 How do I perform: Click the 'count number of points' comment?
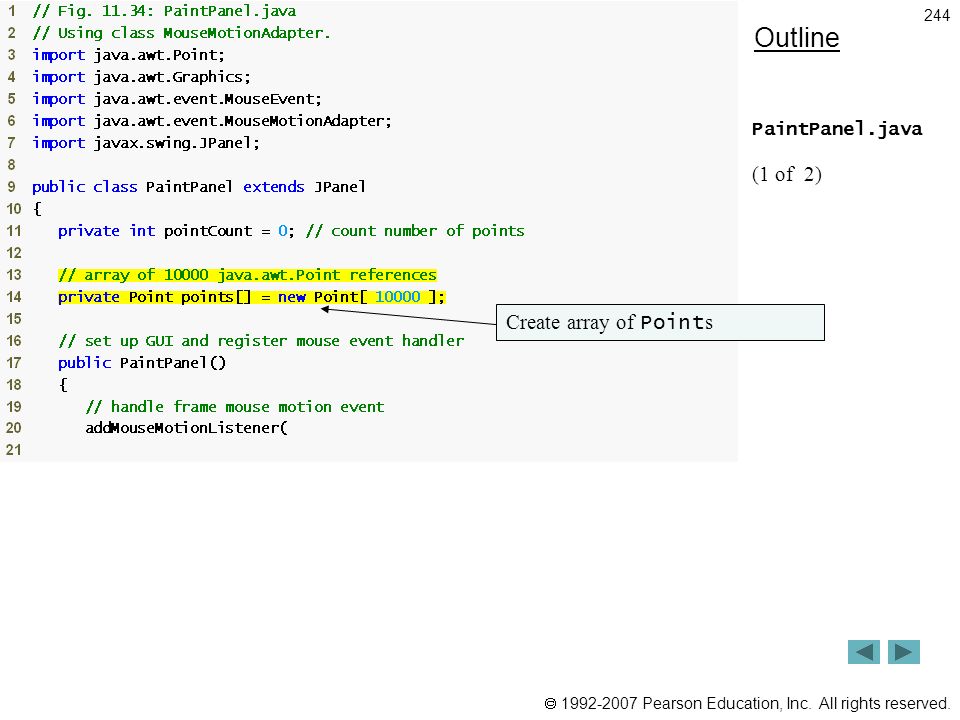pyautogui.click(x=415, y=231)
